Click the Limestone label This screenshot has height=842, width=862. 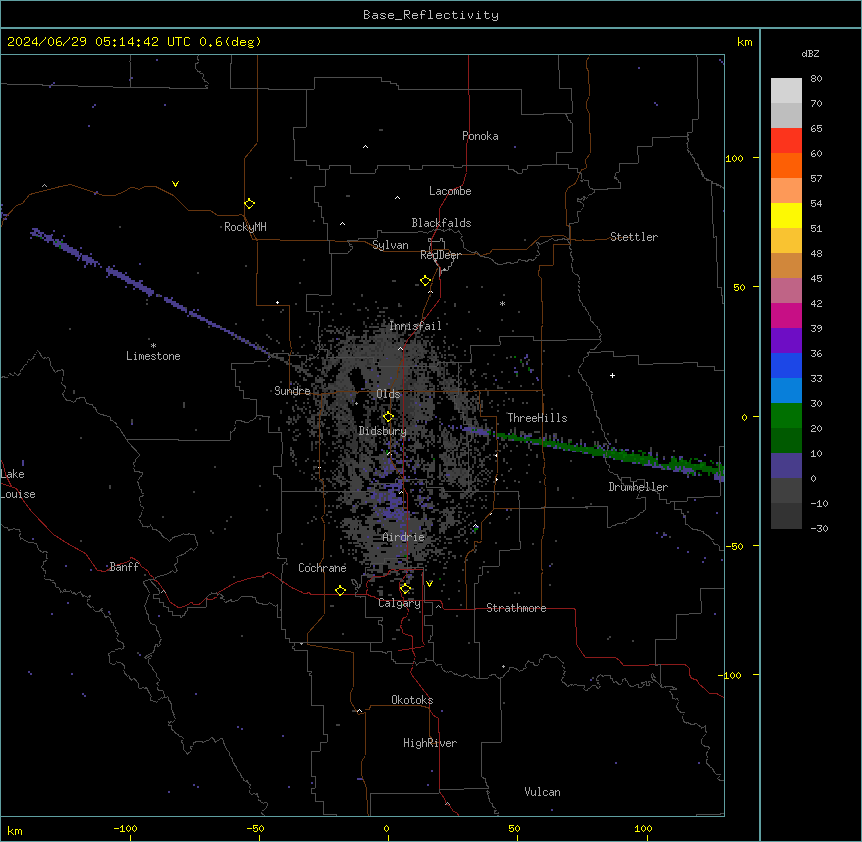pyautogui.click(x=153, y=356)
